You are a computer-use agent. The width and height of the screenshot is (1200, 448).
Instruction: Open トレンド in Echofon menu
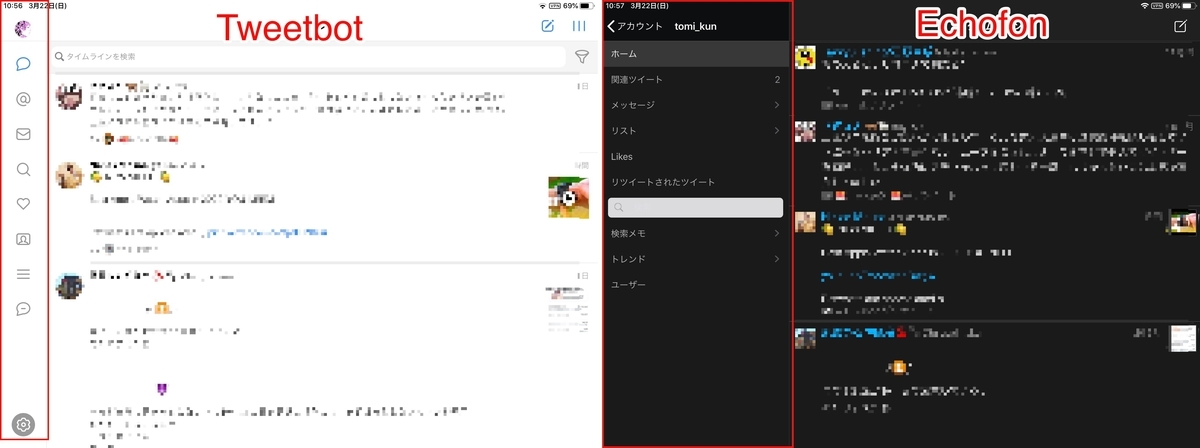click(x=697, y=259)
